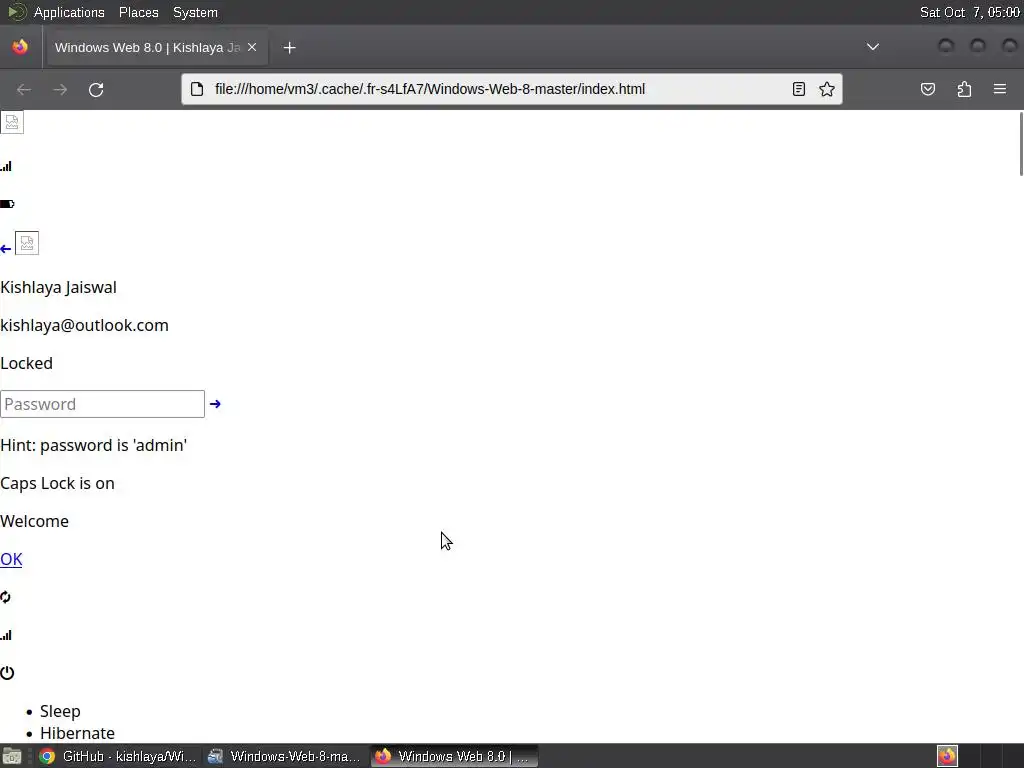Click the page vertical scrollbar thumb
This screenshot has width=1024, height=768.
[x=1021, y=144]
